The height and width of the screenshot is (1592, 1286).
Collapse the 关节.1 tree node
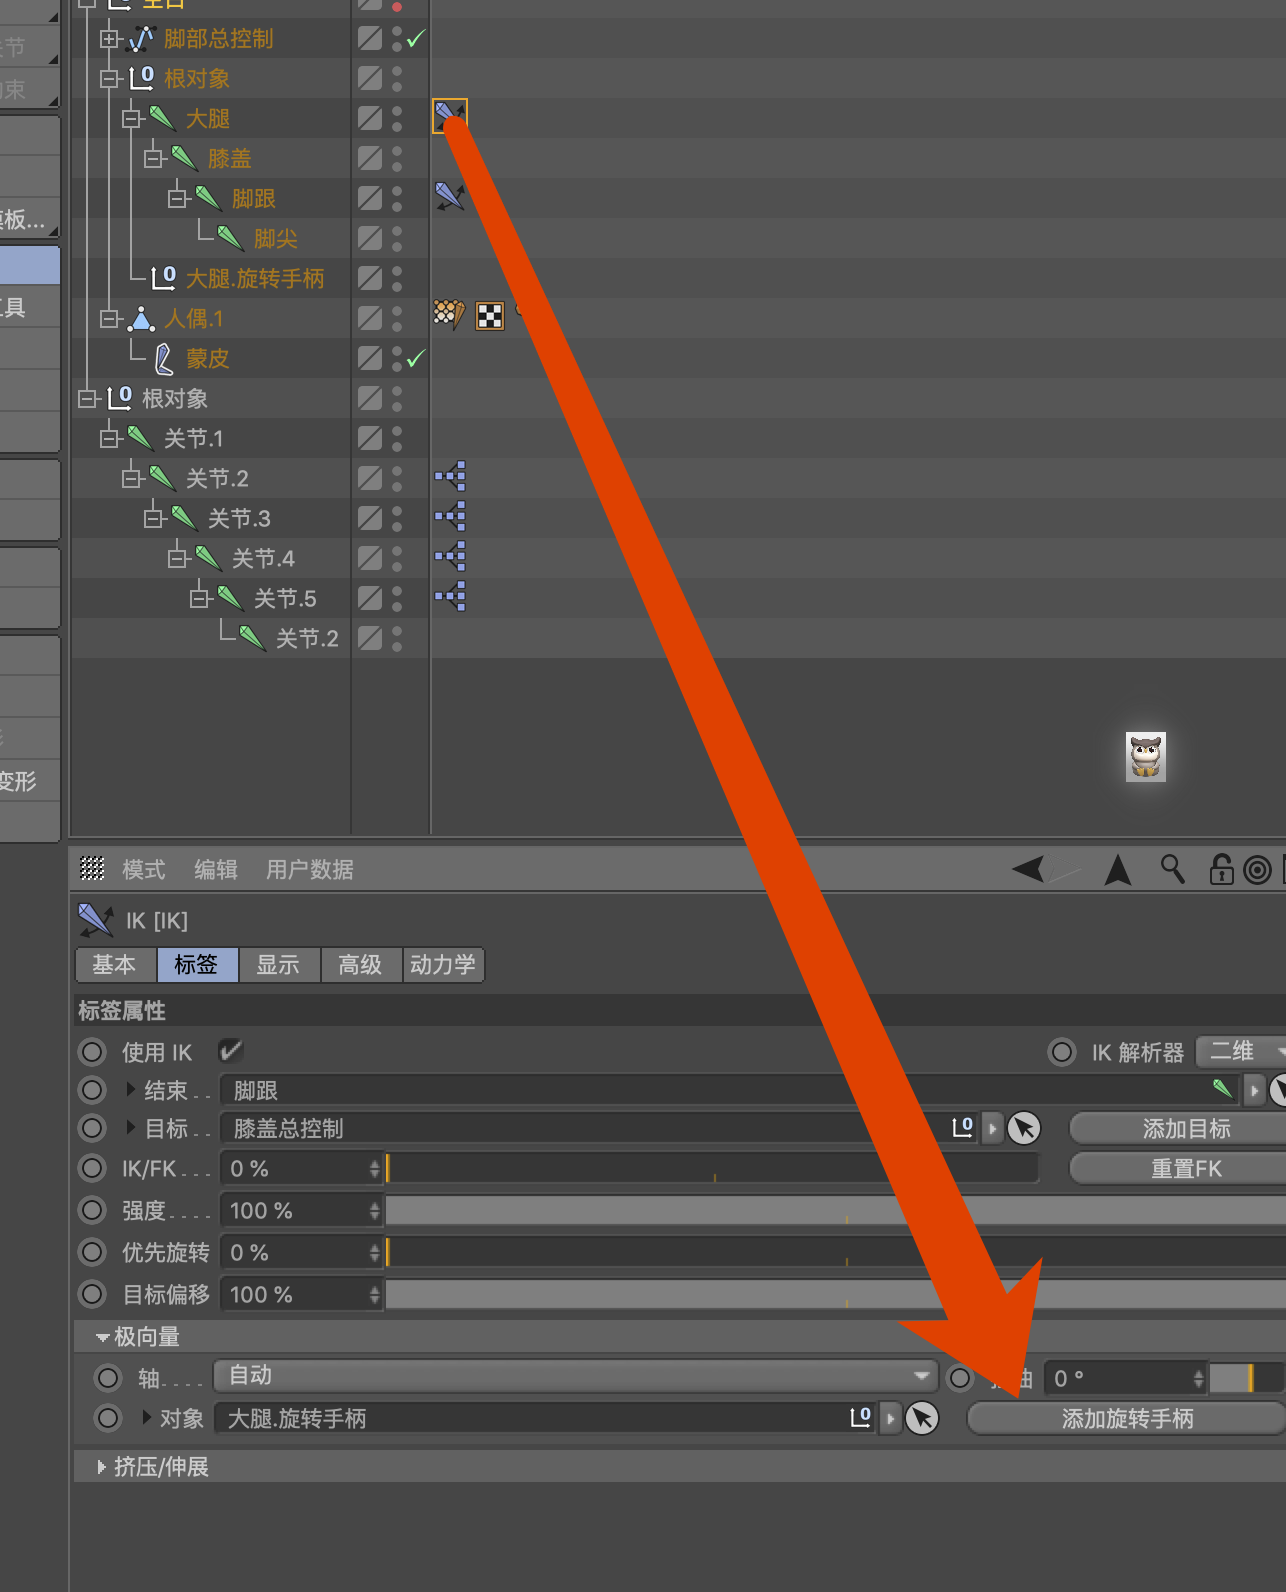tap(109, 438)
